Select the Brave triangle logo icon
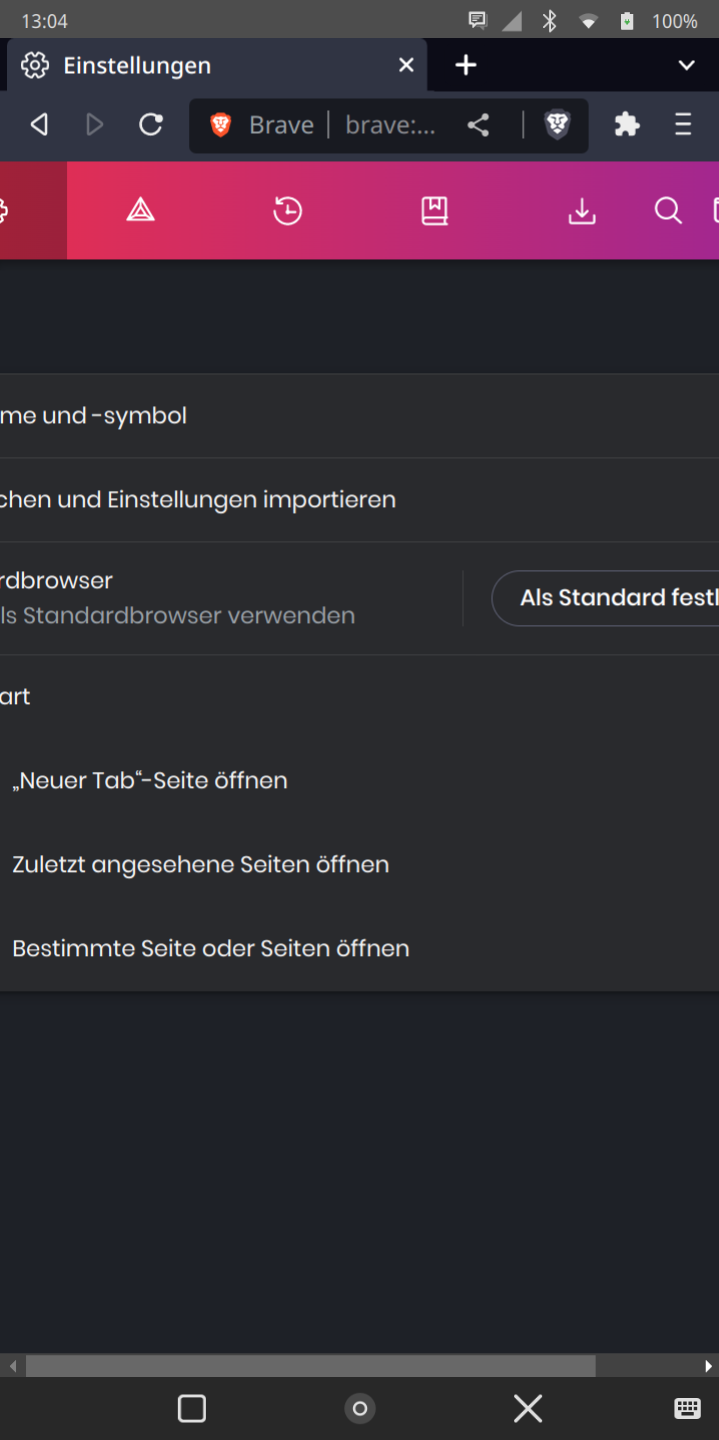Viewport: 719px width, 1440px height. coord(140,210)
